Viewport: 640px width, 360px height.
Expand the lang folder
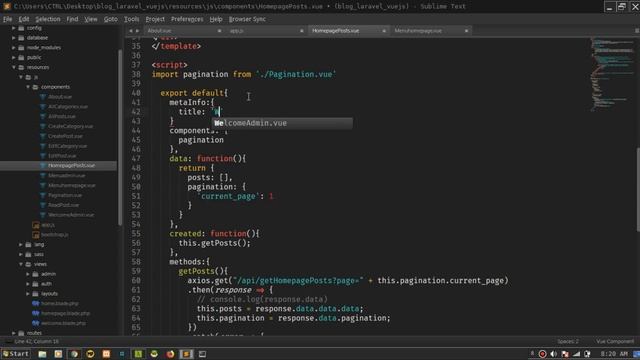coord(21,244)
